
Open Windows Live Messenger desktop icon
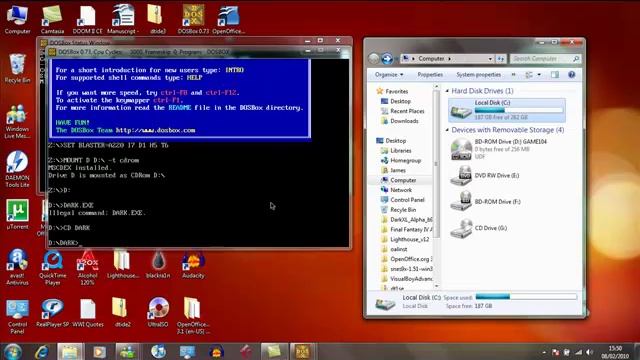pos(17,121)
